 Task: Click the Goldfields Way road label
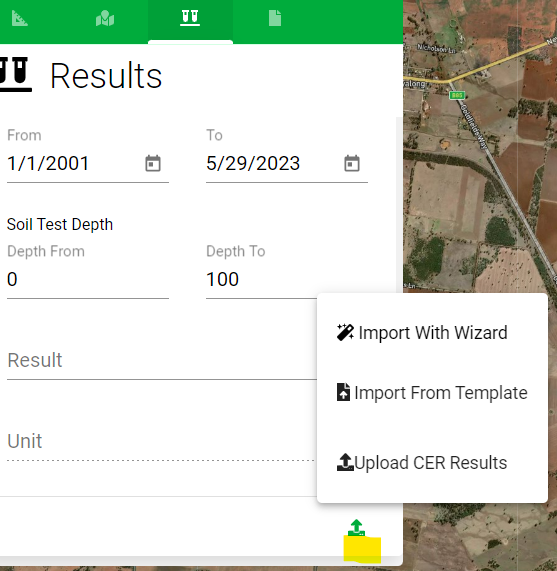coord(474,127)
